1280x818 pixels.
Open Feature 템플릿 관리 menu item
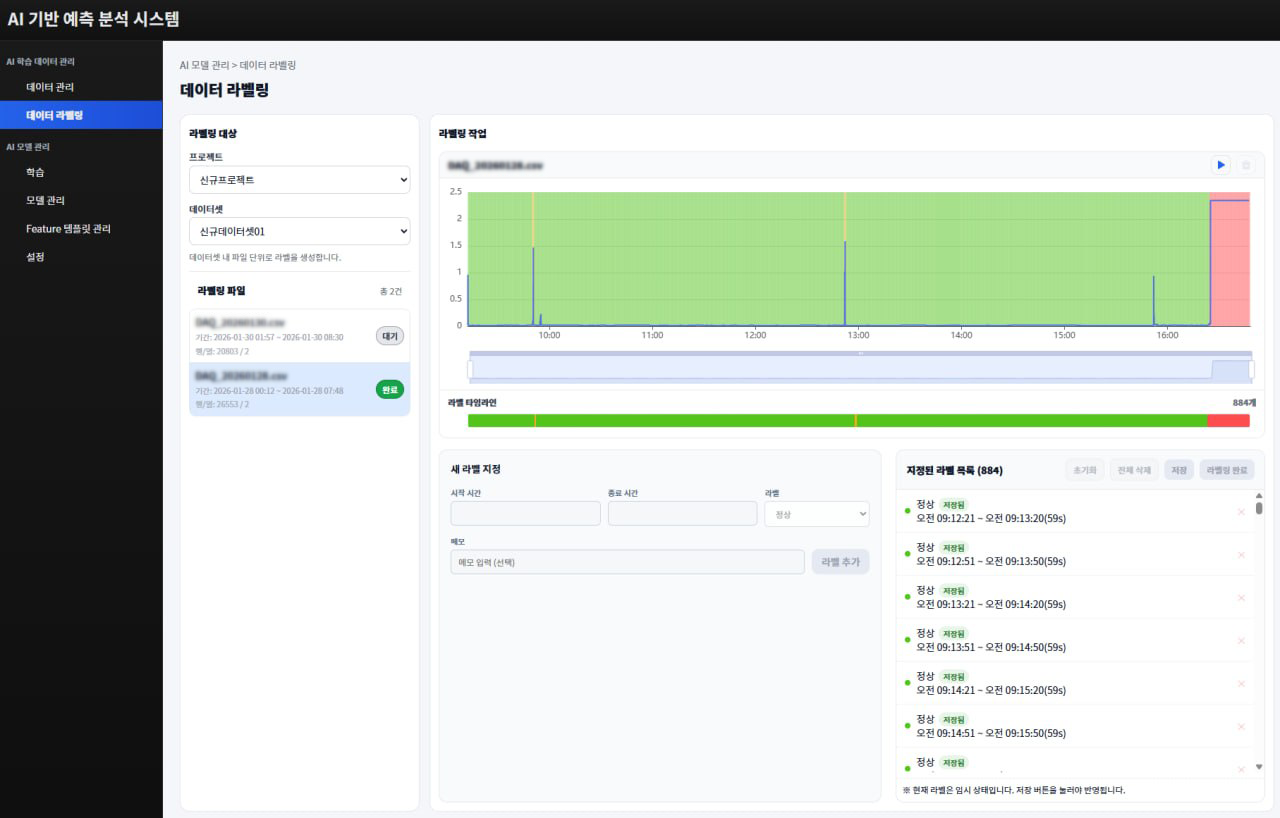tap(68, 229)
